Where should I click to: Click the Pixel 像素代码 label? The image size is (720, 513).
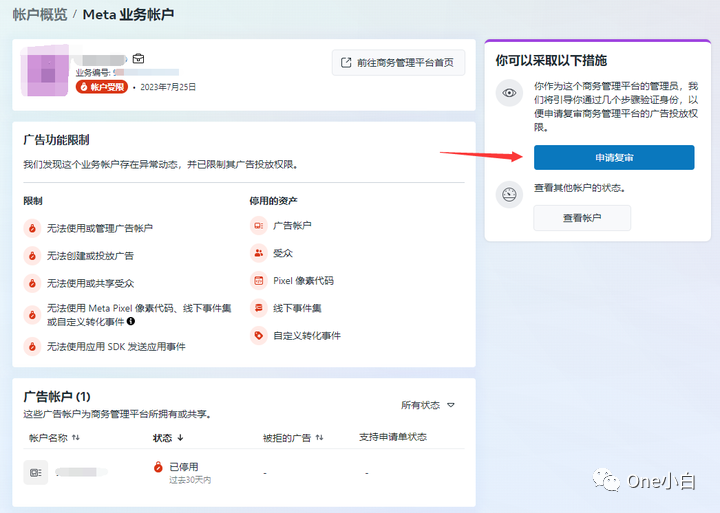click(x=303, y=281)
